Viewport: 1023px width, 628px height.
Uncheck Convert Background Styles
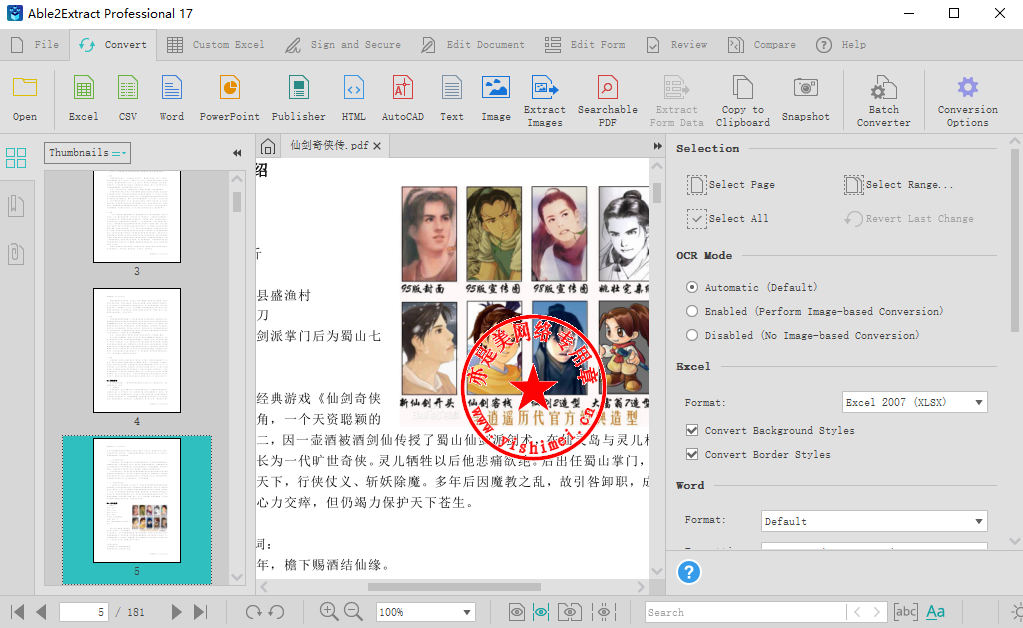click(x=692, y=430)
